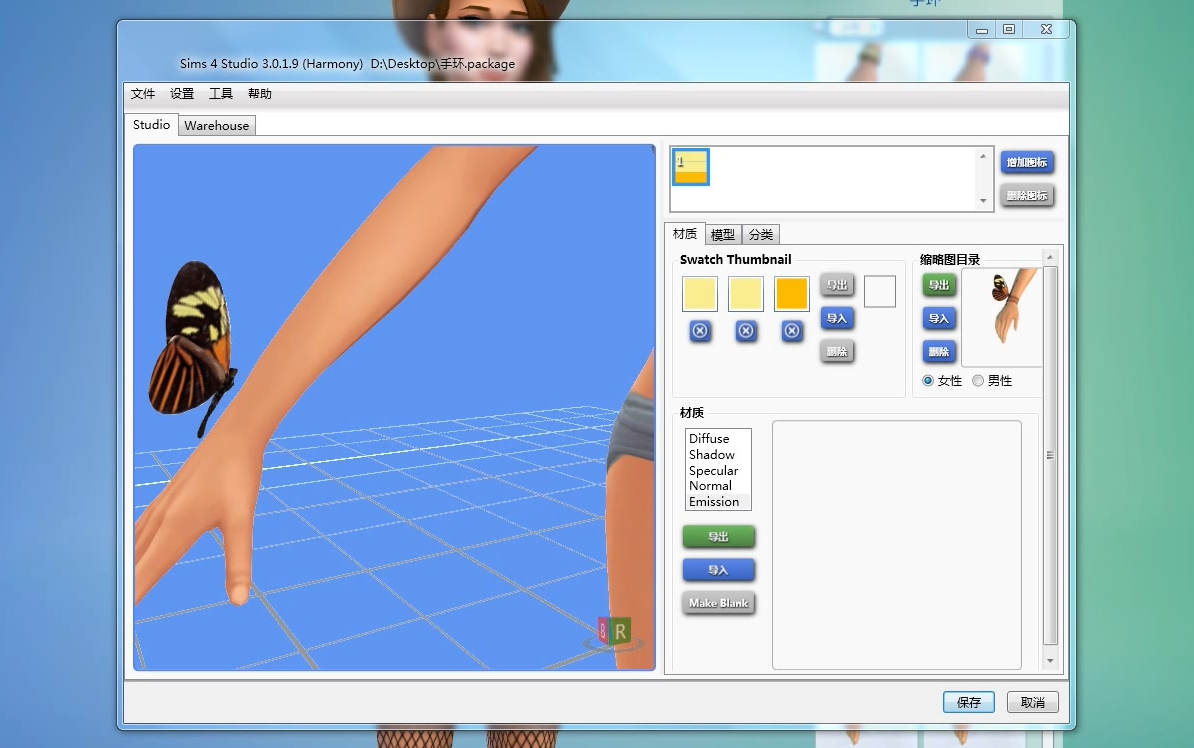Open the 设置 menu
This screenshot has width=1194, height=748.
coord(182,94)
